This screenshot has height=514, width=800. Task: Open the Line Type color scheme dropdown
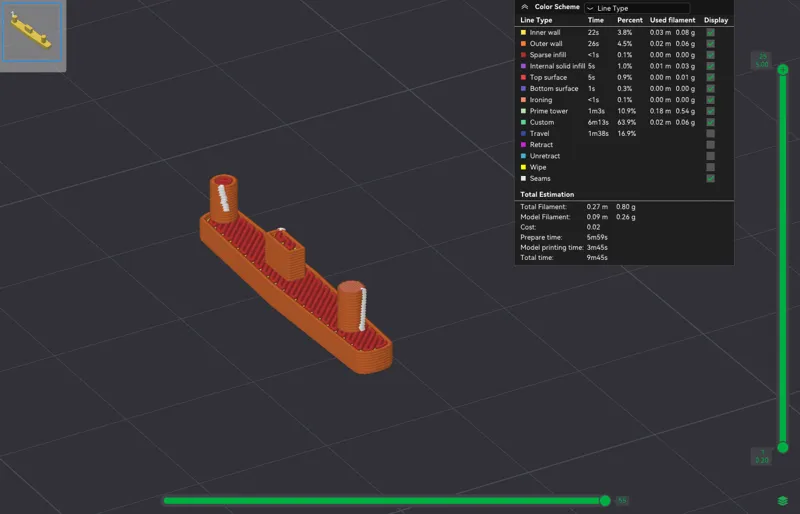(x=637, y=8)
